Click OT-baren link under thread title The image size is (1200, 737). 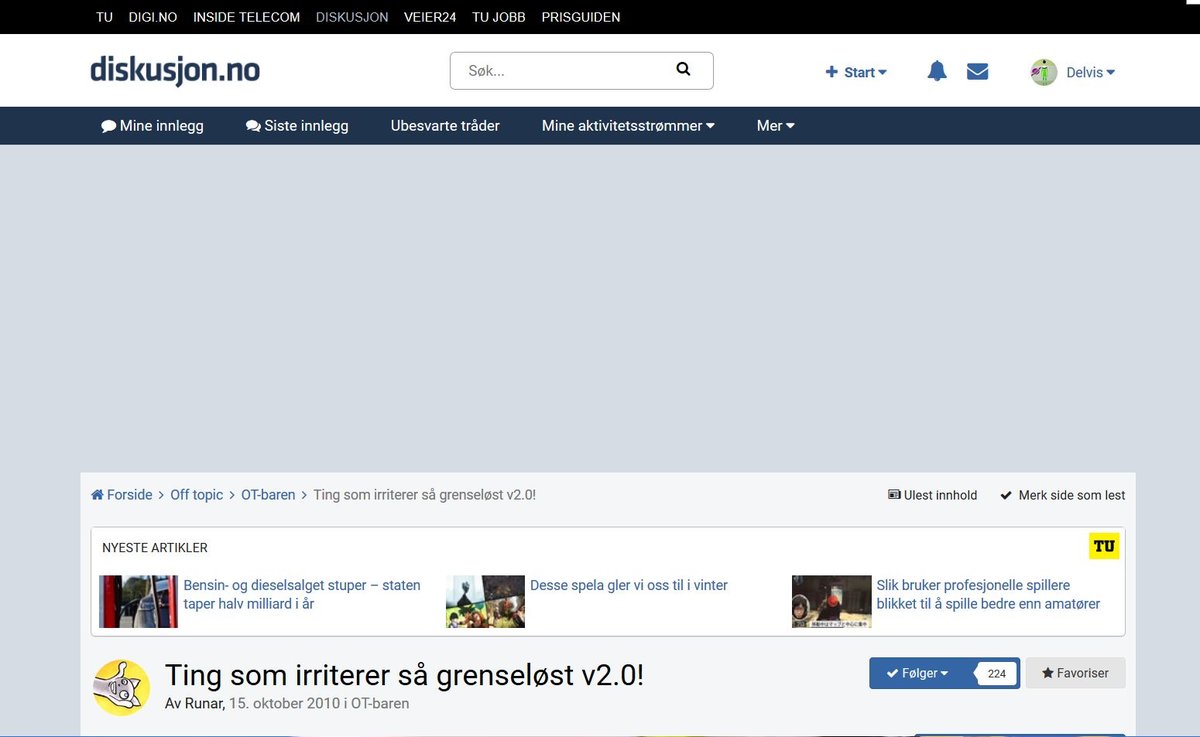pyautogui.click(x=380, y=703)
